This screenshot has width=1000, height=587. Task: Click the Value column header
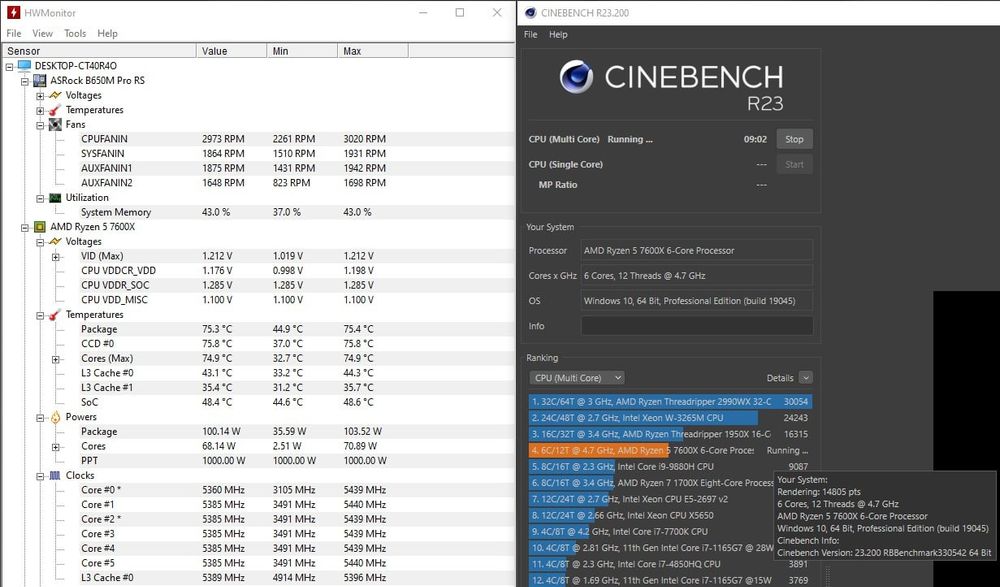coord(232,51)
